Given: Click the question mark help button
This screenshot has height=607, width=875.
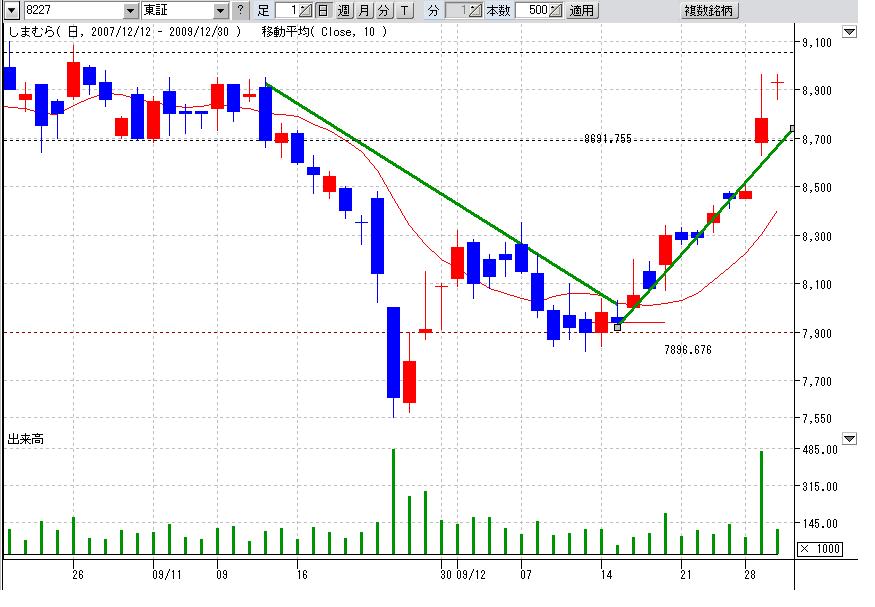Looking at the screenshot, I should pyautogui.click(x=239, y=11).
